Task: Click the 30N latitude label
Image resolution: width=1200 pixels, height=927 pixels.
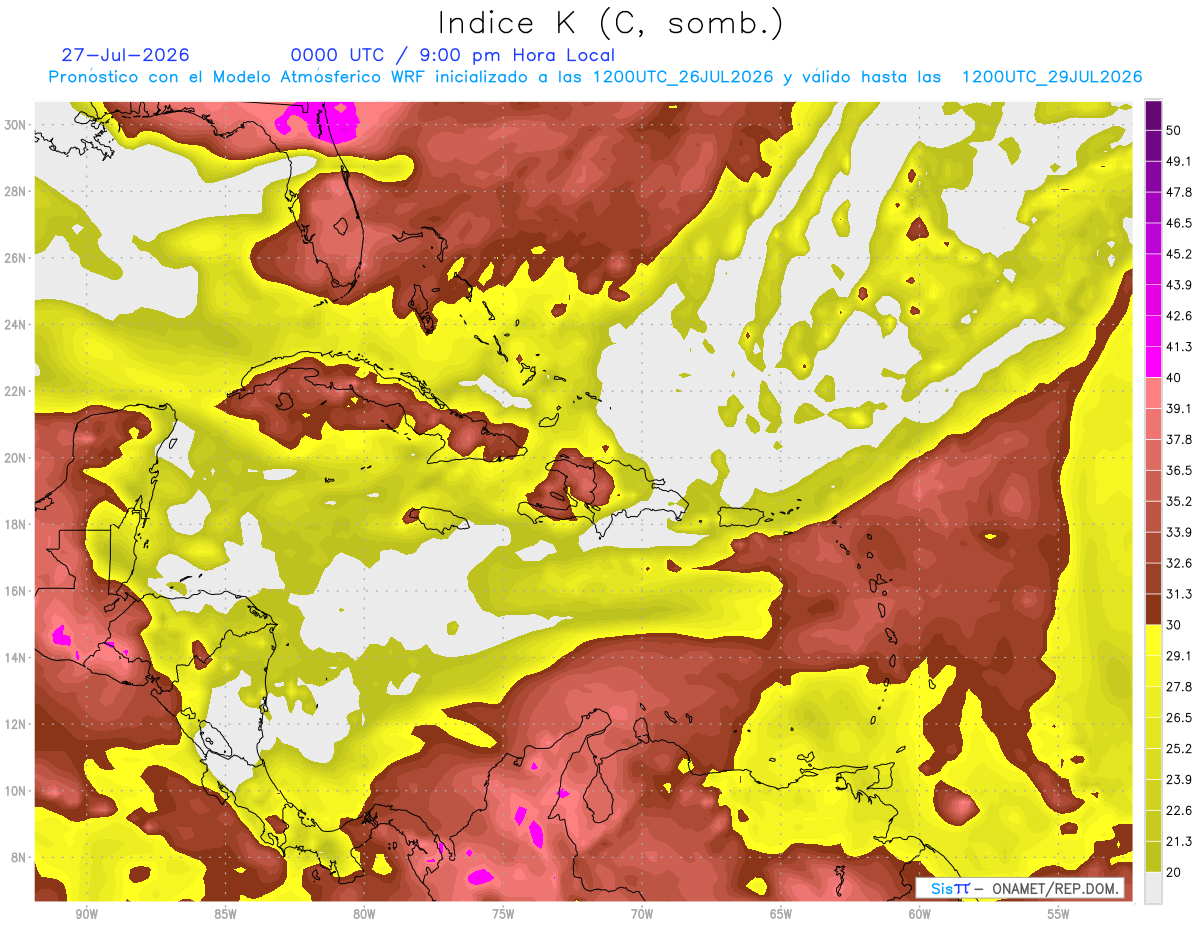Action: [16, 125]
